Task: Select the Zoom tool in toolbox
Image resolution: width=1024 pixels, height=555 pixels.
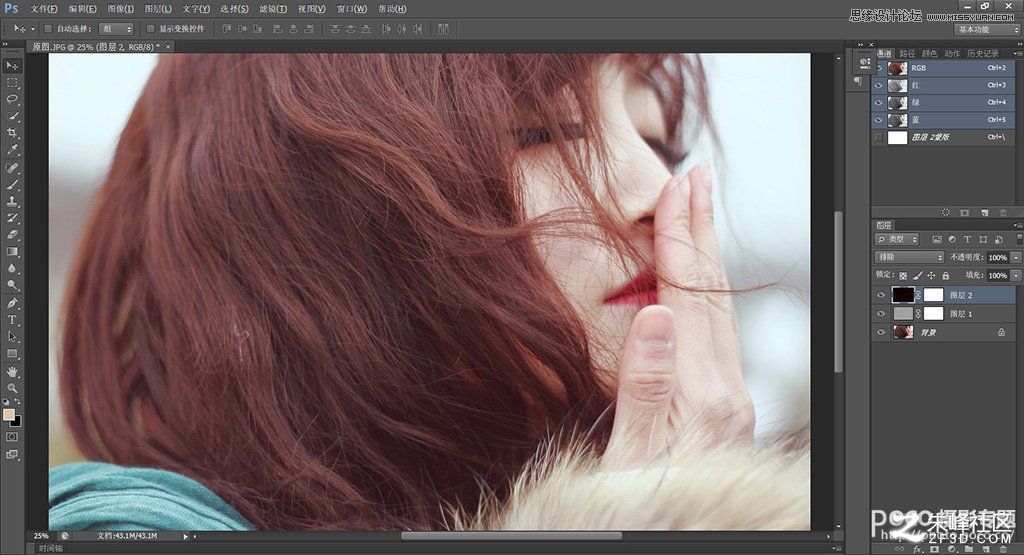Action: (x=12, y=388)
